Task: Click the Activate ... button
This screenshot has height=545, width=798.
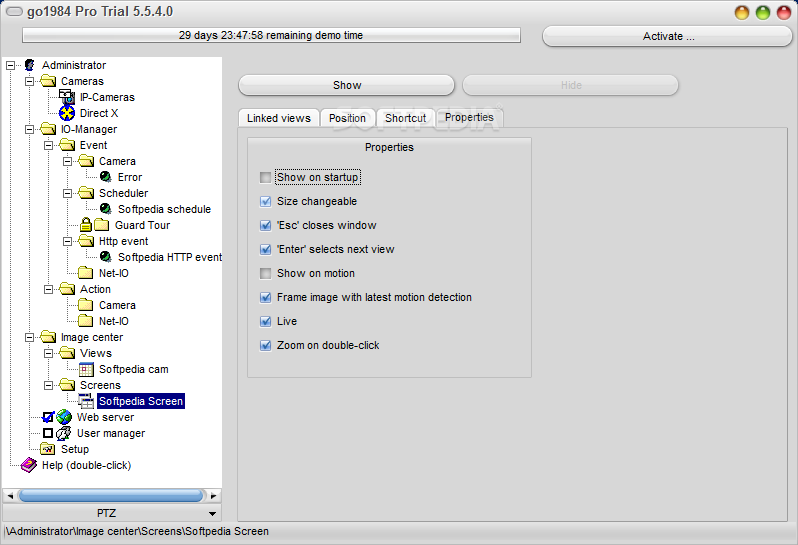Action: coord(668,36)
